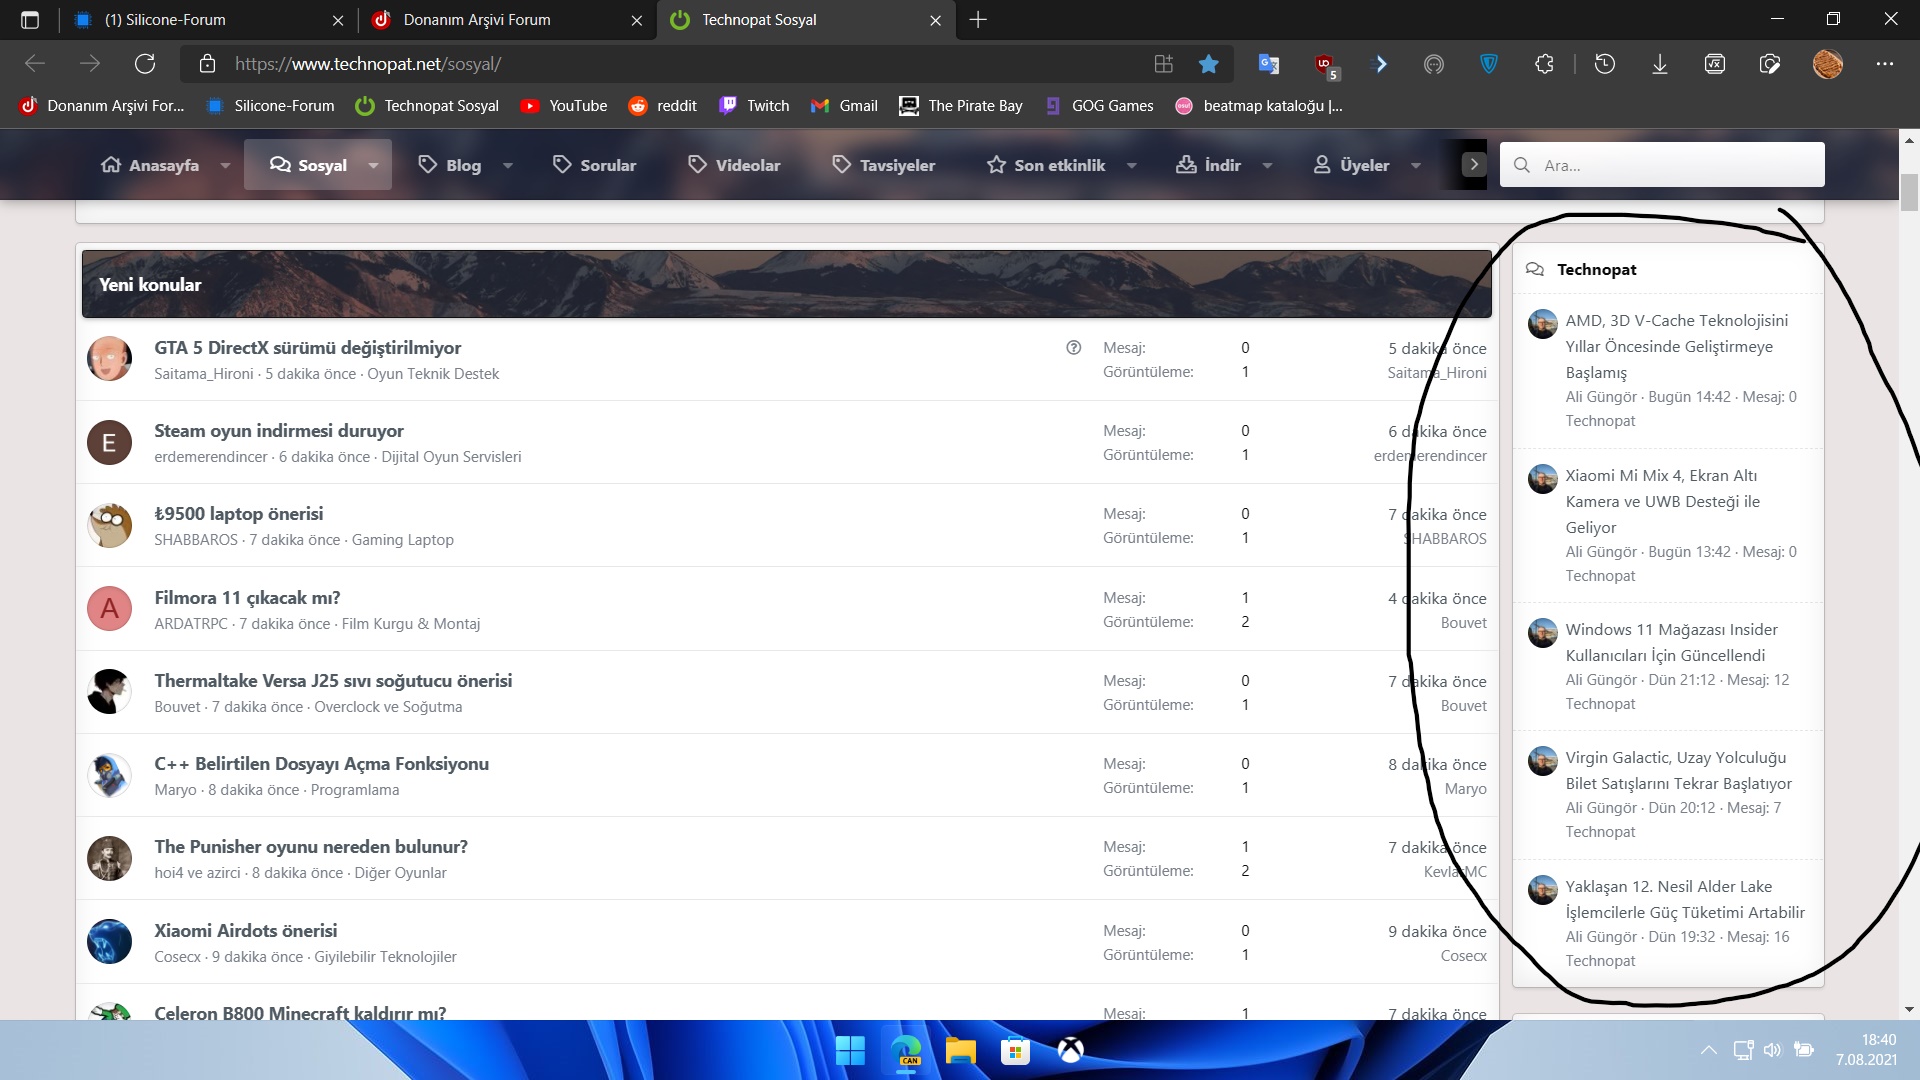1920x1080 pixels.
Task: Open File Explorer from taskbar
Action: 961,1051
